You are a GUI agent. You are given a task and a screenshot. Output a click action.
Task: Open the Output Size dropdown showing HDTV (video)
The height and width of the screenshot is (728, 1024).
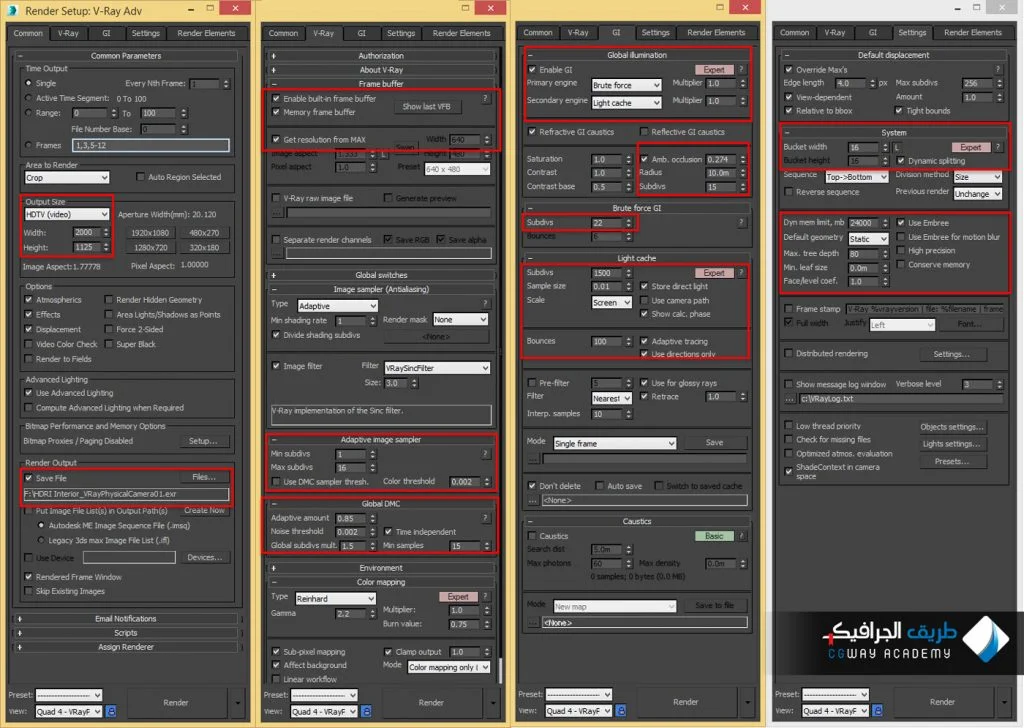[65, 213]
